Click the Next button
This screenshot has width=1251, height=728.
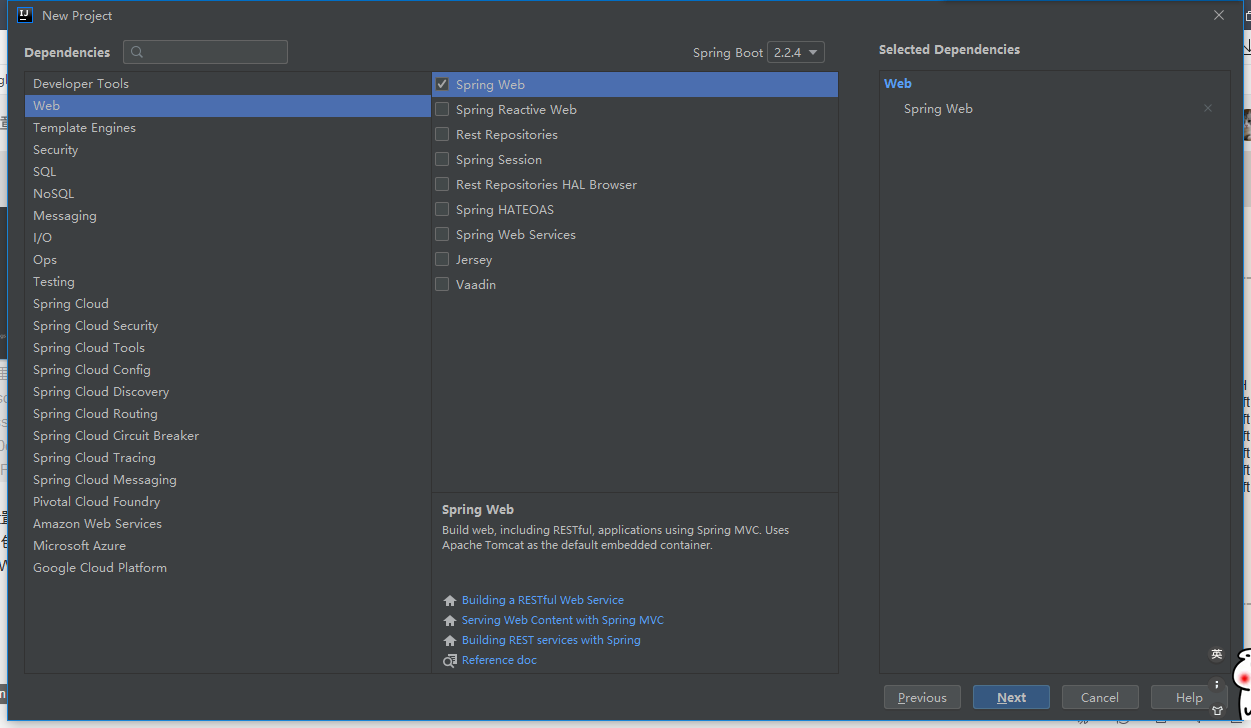point(1011,697)
